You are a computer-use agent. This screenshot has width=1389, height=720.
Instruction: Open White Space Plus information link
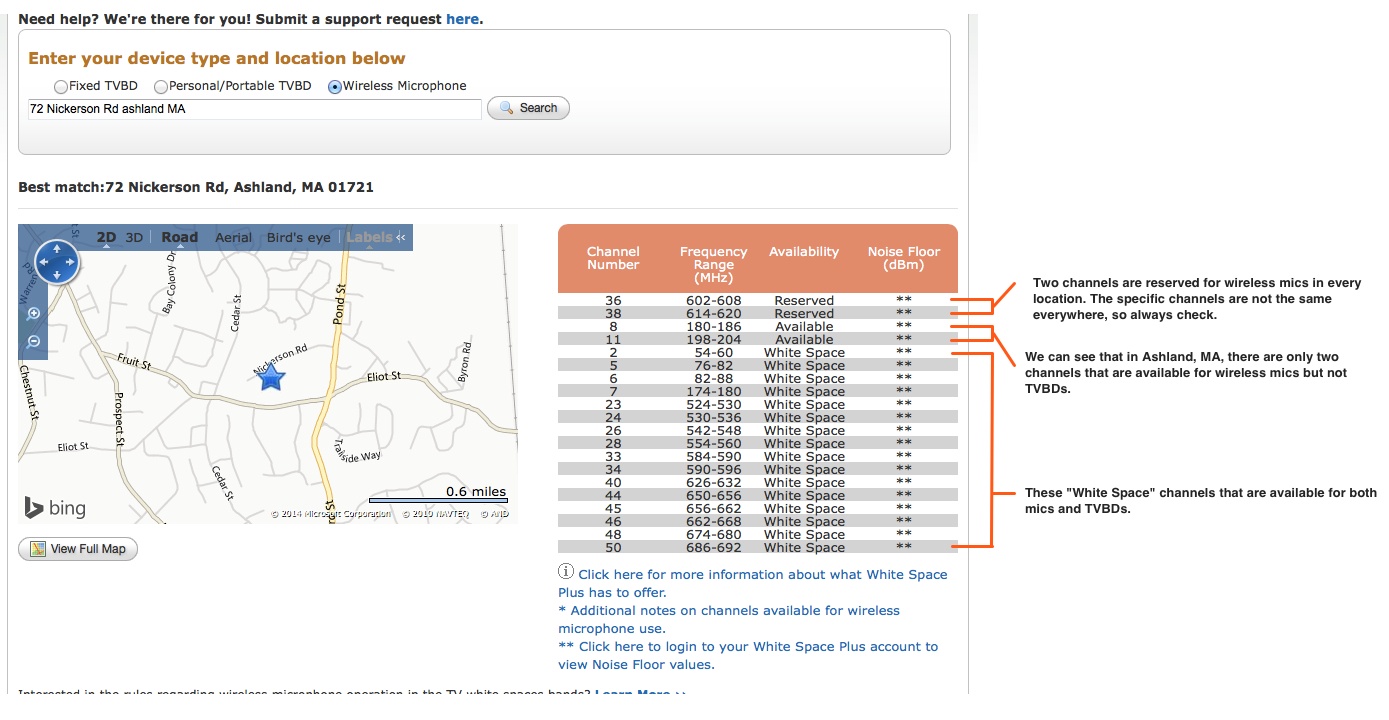(752, 583)
